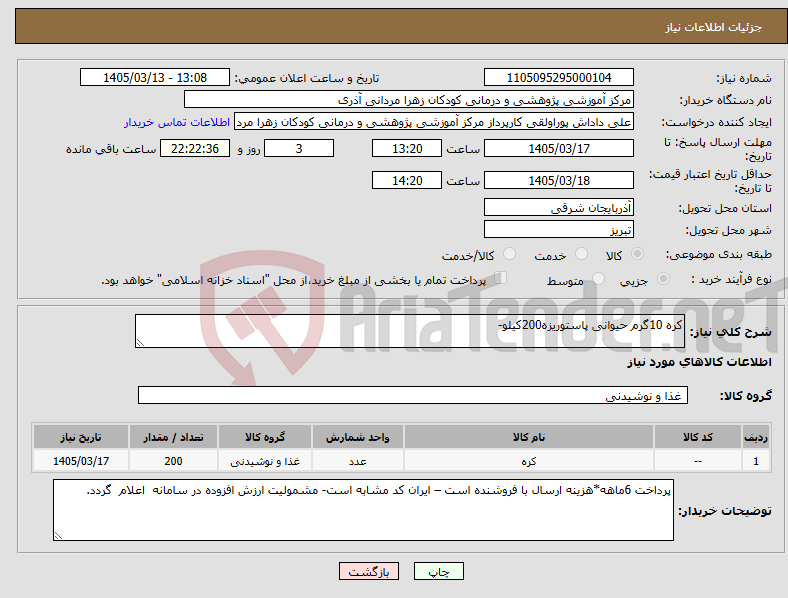Viewport: 788px width, 598px height.
Task: Click the تاریخ نیاز column header
Action: (81, 437)
